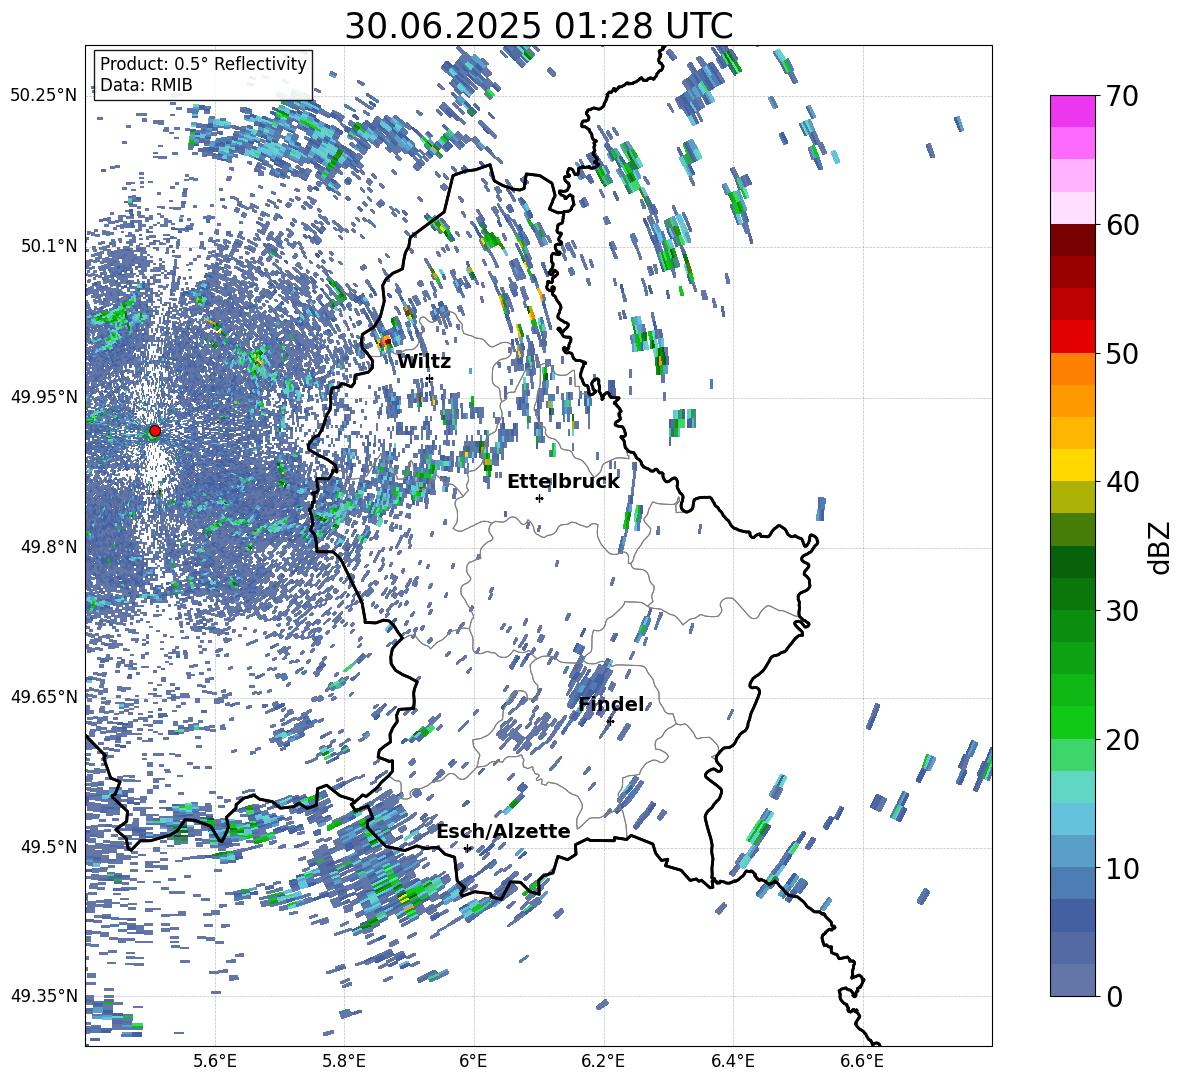The height and width of the screenshot is (1081, 1184).
Task: Click the 50.25°N latitude label
Action: coord(44,96)
